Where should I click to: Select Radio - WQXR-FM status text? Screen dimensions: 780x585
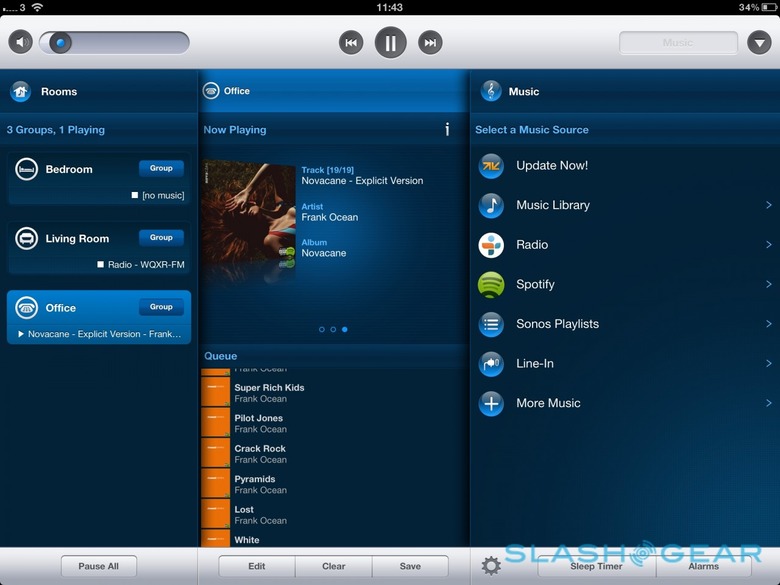pos(146,265)
